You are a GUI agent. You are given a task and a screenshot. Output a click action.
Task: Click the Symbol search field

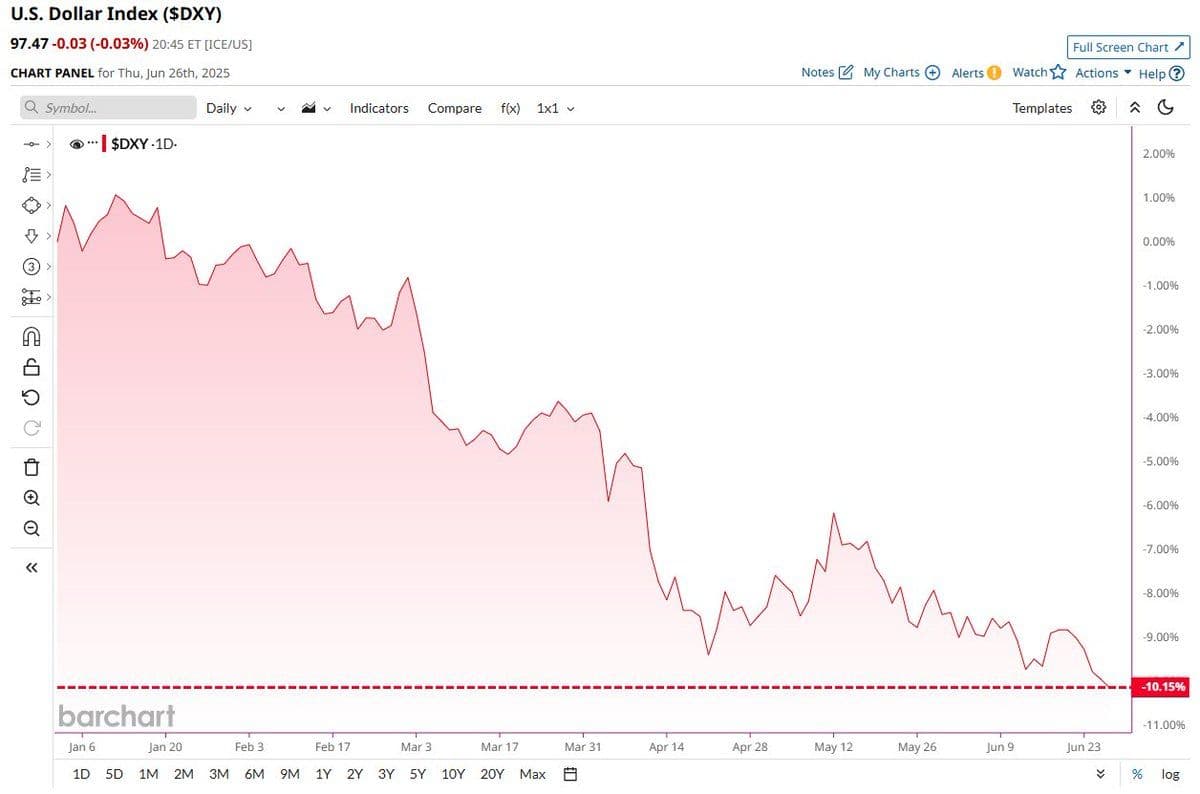108,108
